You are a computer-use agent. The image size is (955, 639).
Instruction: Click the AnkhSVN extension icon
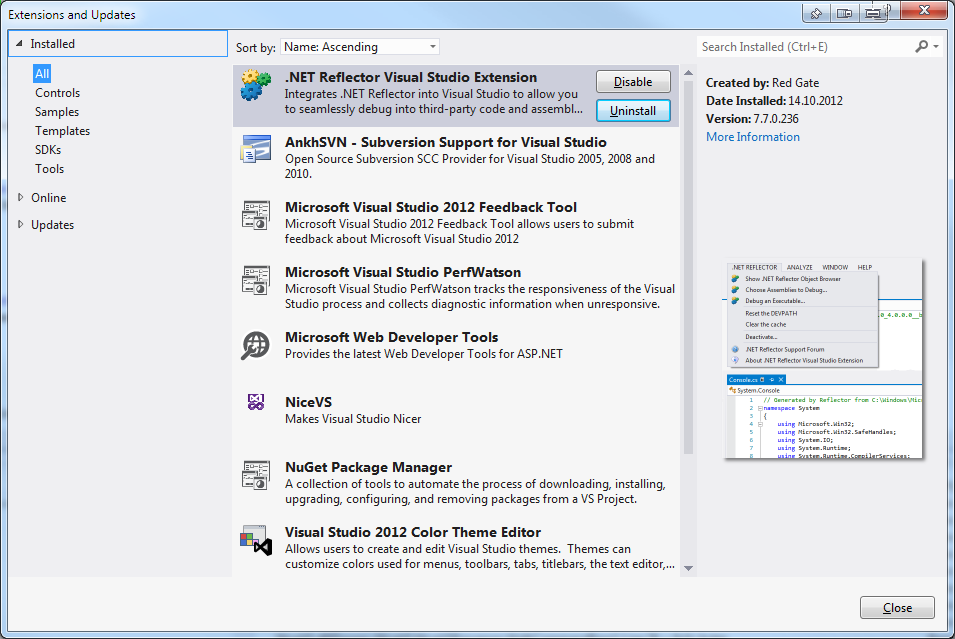pos(256,151)
